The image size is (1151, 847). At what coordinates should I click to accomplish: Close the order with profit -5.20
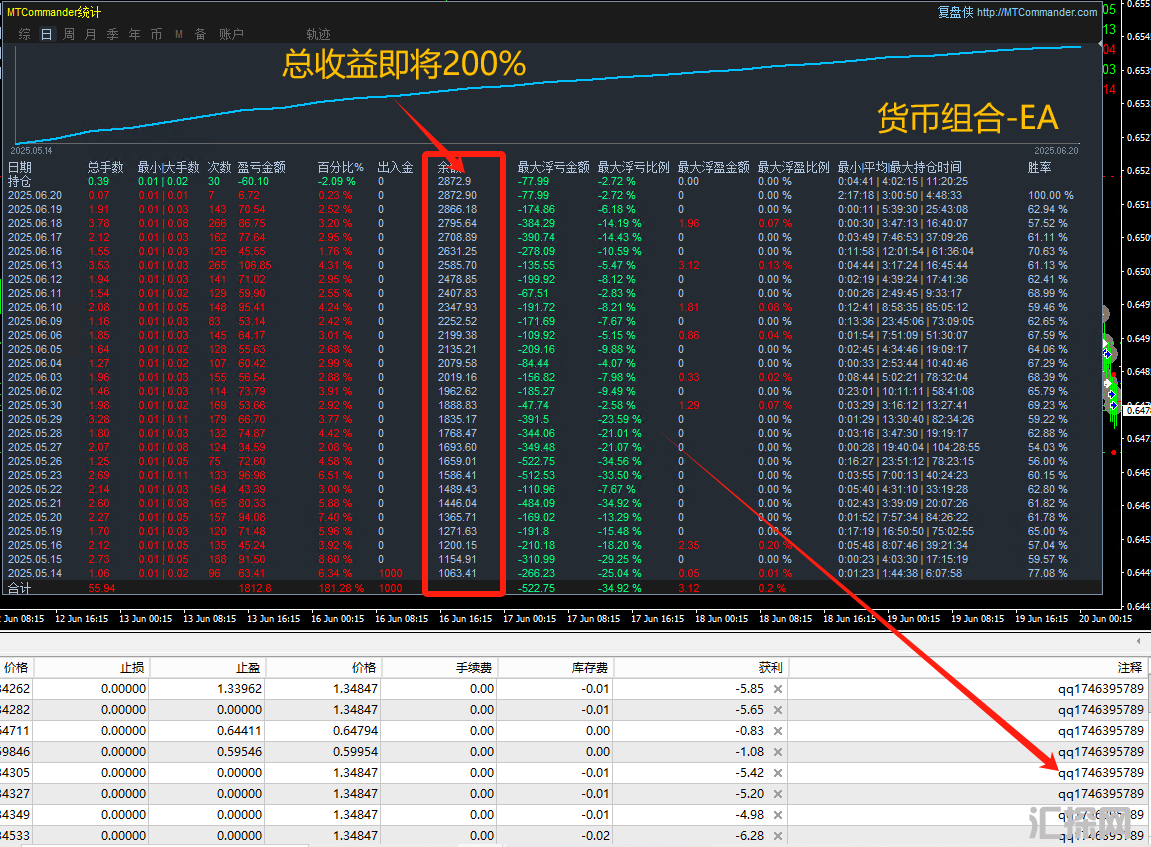pos(777,794)
